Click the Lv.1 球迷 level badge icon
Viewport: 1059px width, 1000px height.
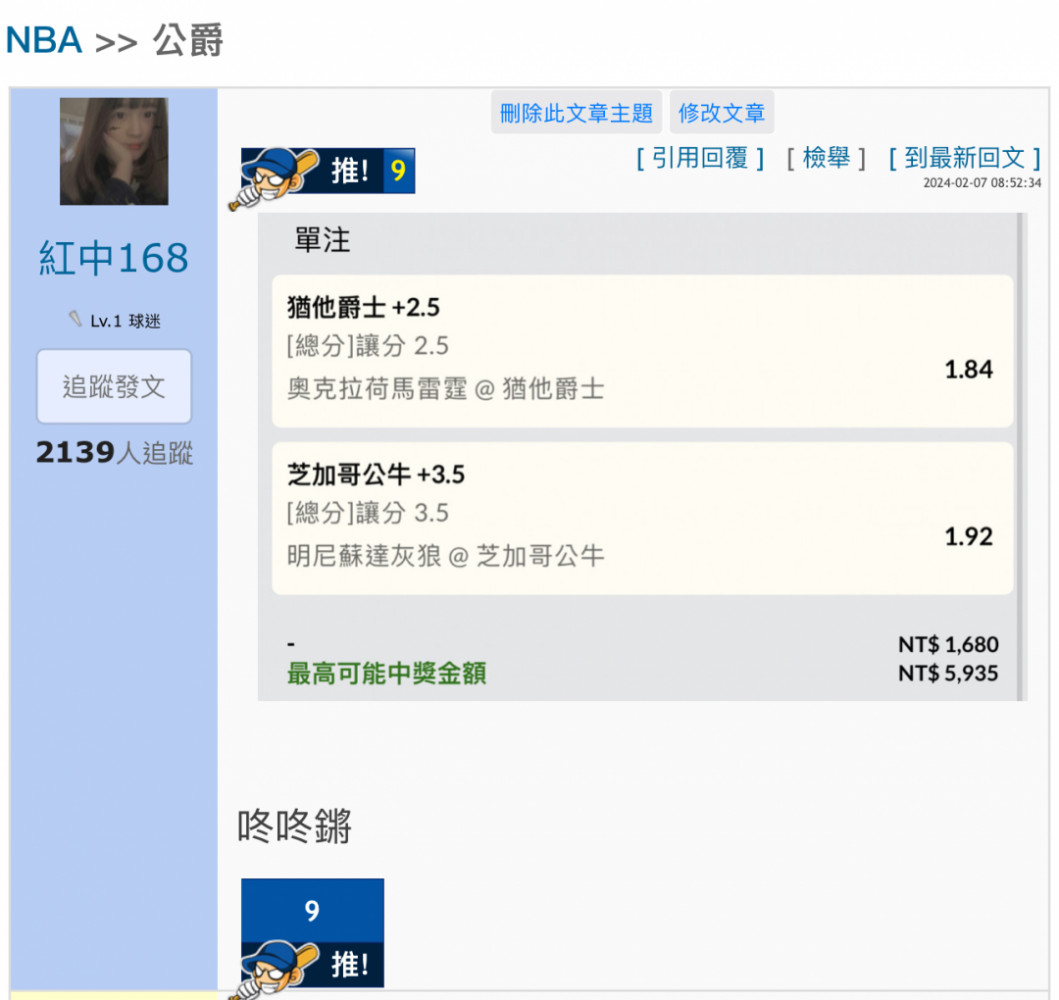pos(75,319)
